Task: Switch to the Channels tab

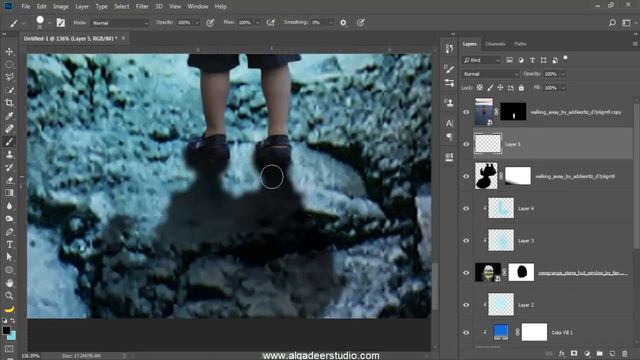Action: [x=496, y=44]
